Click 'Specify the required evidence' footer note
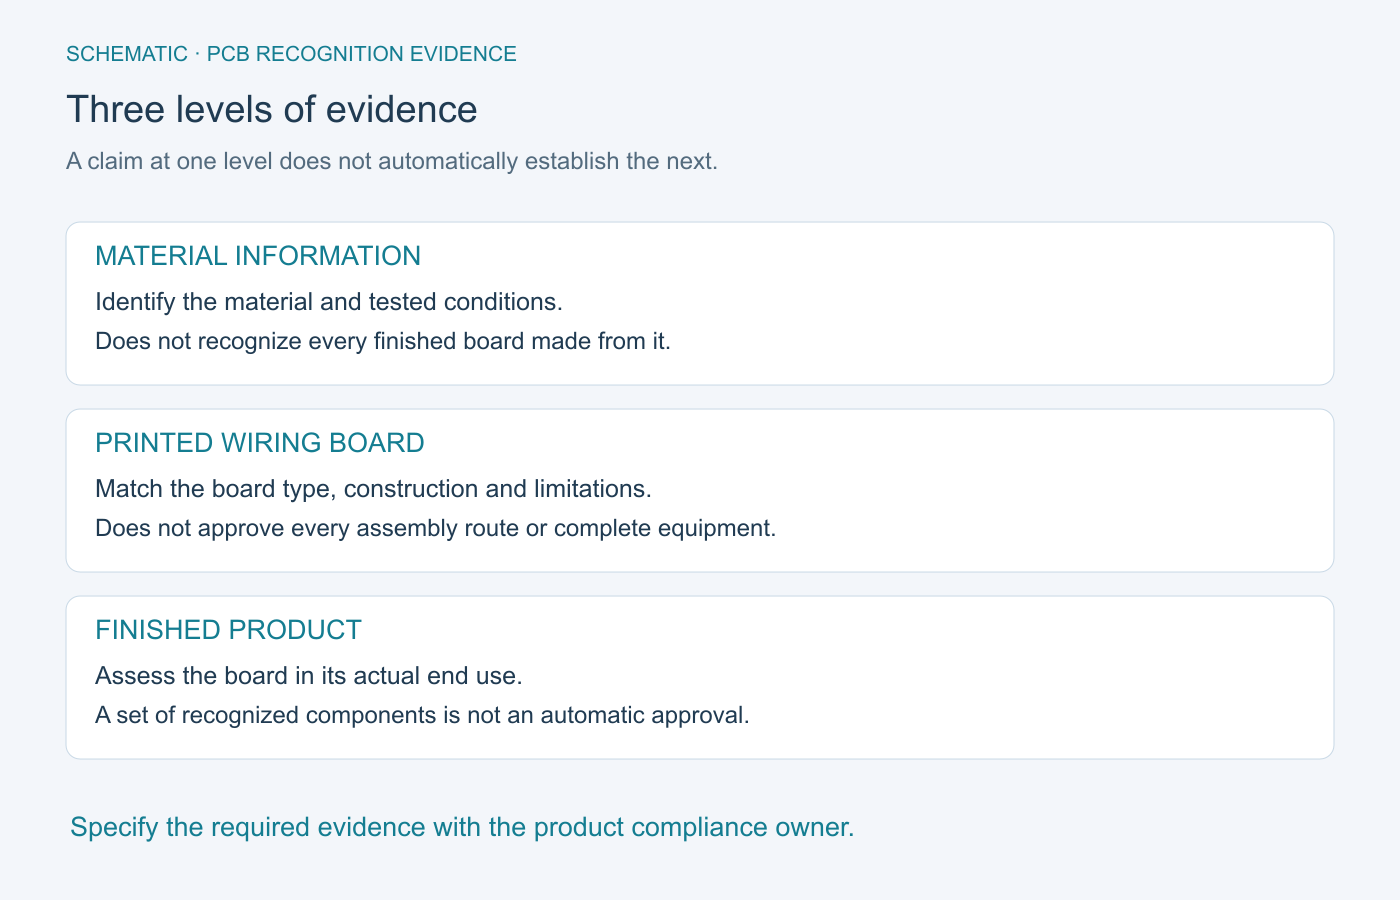Viewport: 1400px width, 900px height. click(x=462, y=827)
